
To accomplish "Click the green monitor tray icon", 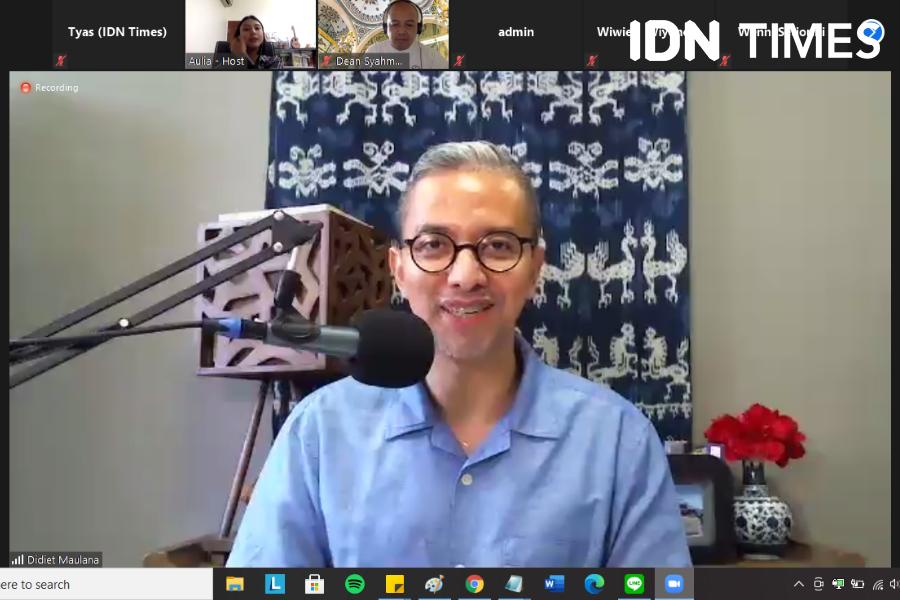I will 838,584.
